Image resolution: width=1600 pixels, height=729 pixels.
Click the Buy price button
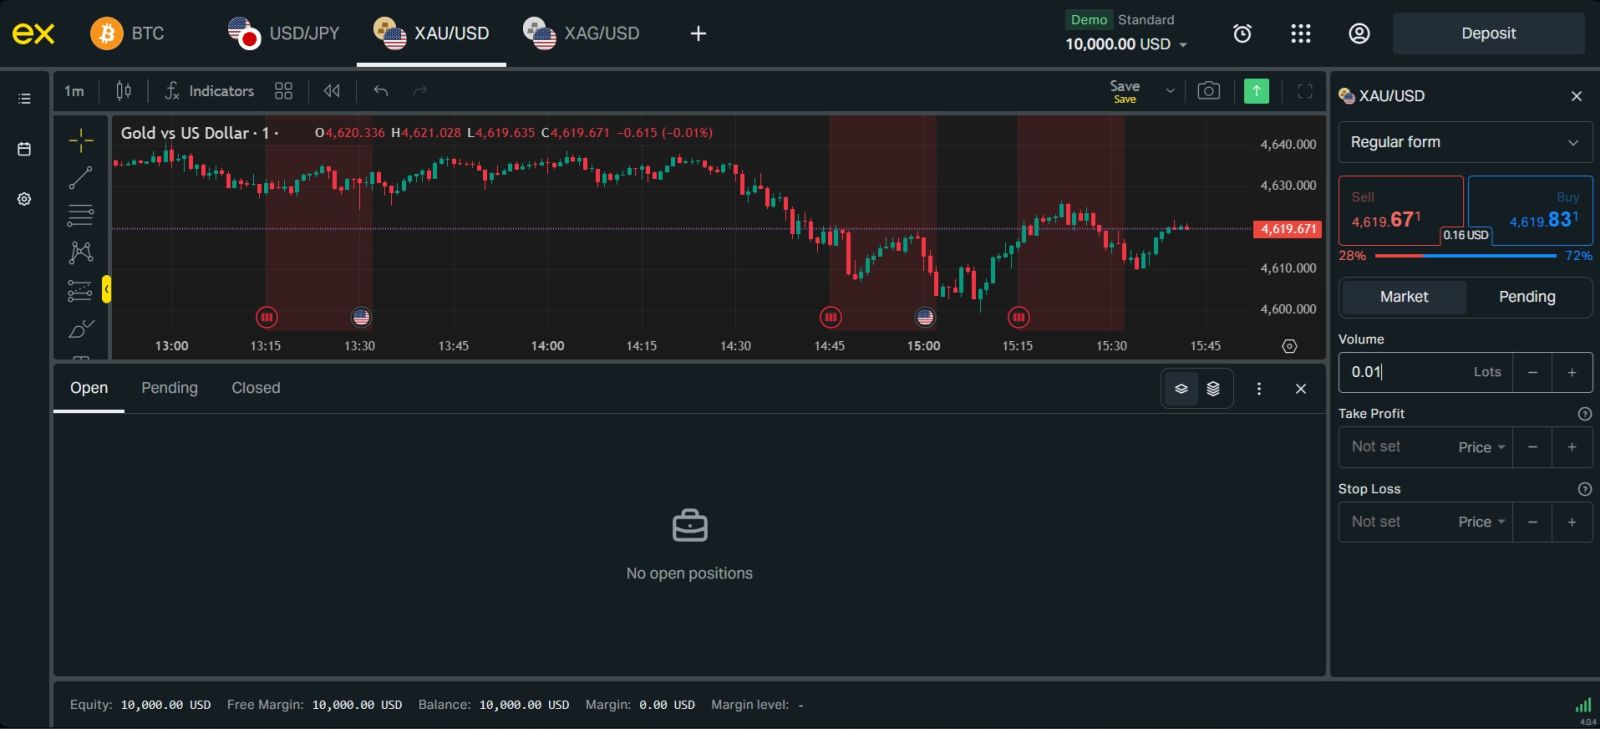[1530, 211]
